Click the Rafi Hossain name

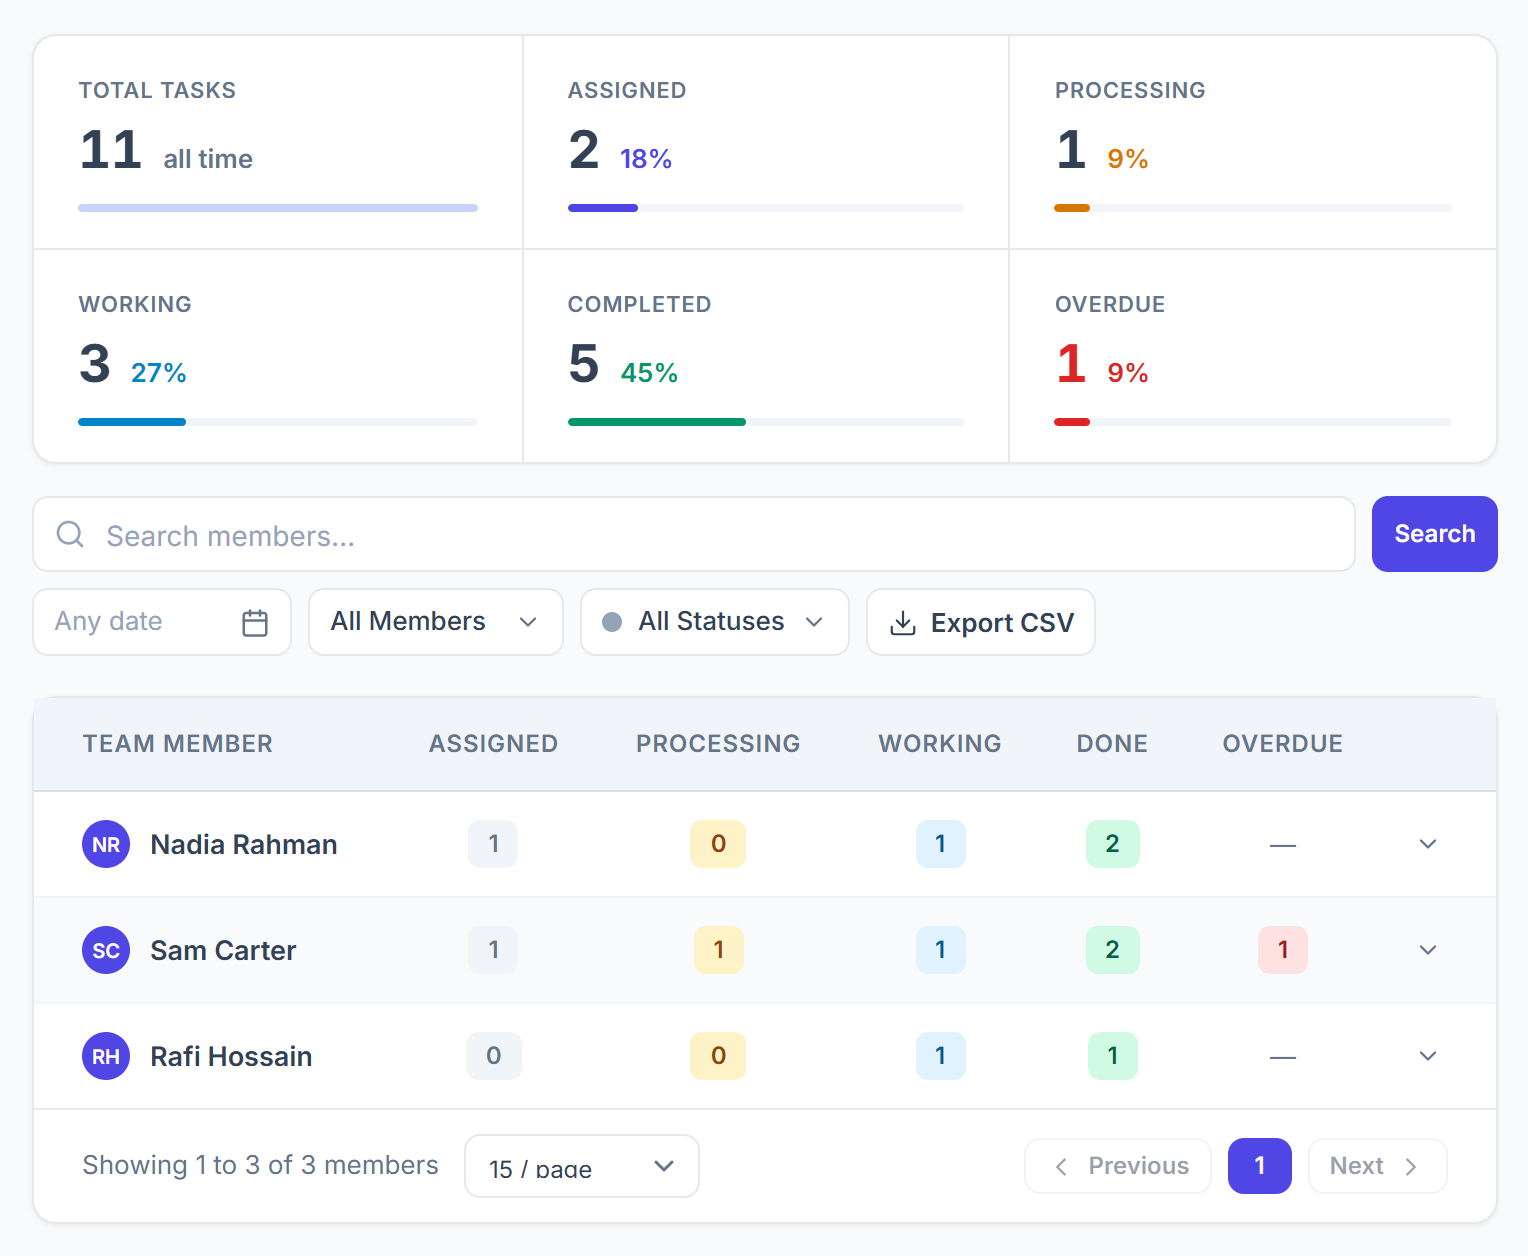231,1057
